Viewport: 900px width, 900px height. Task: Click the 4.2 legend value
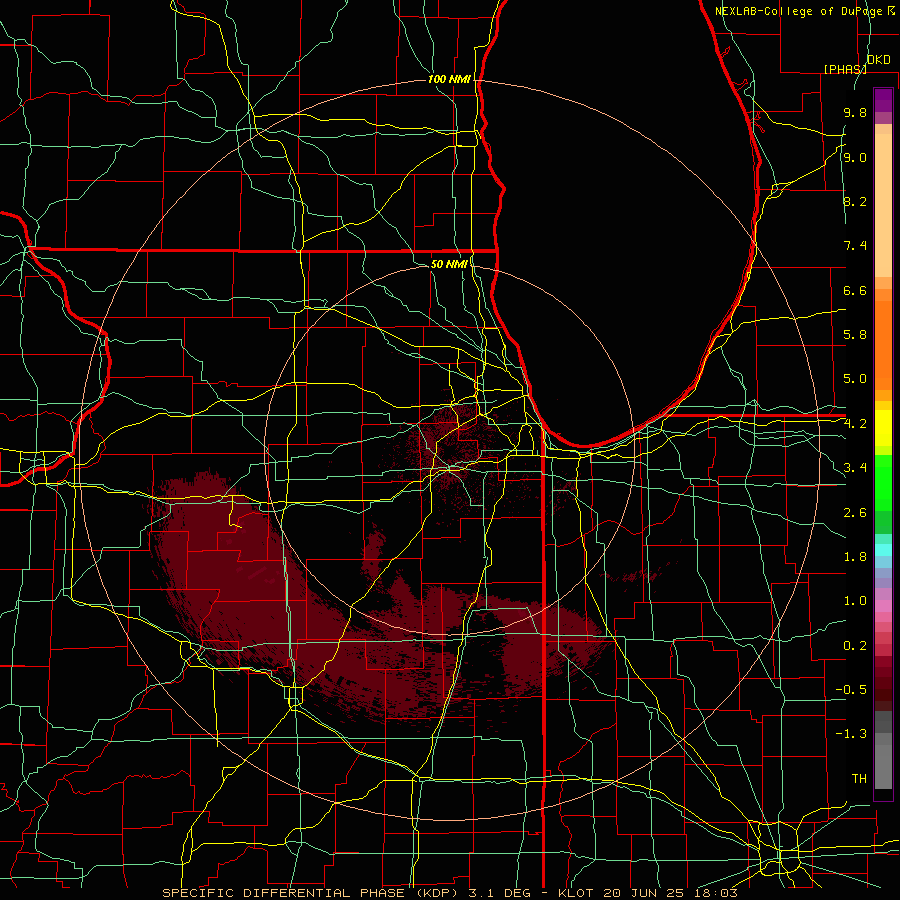point(855,424)
